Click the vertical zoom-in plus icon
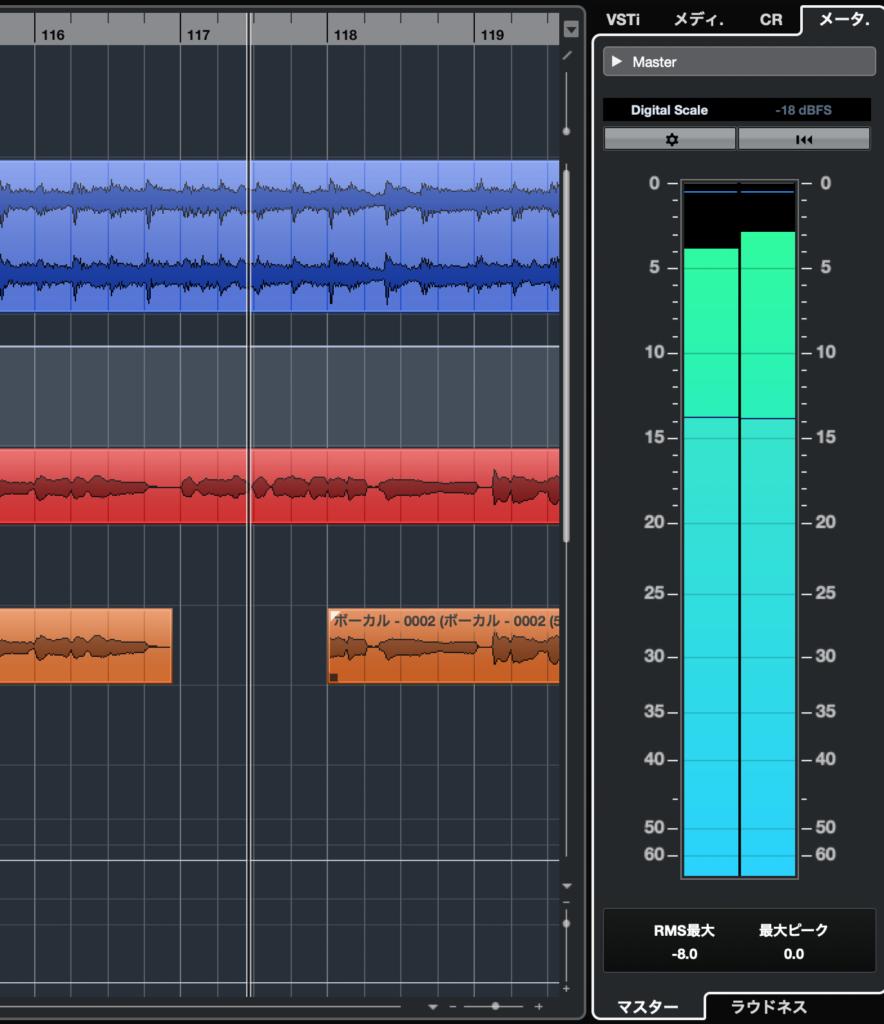The height and width of the screenshot is (1024, 884). (x=567, y=988)
